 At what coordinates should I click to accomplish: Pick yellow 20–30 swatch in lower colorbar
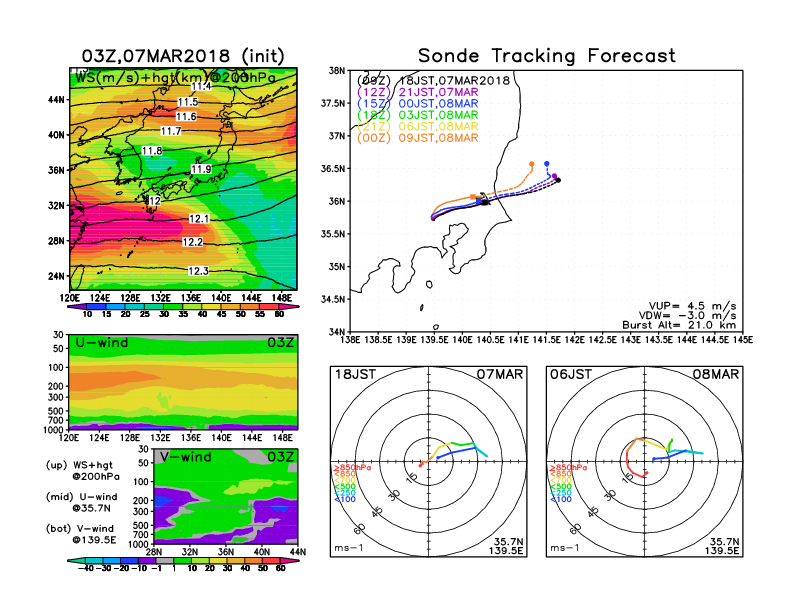[x=218, y=560]
